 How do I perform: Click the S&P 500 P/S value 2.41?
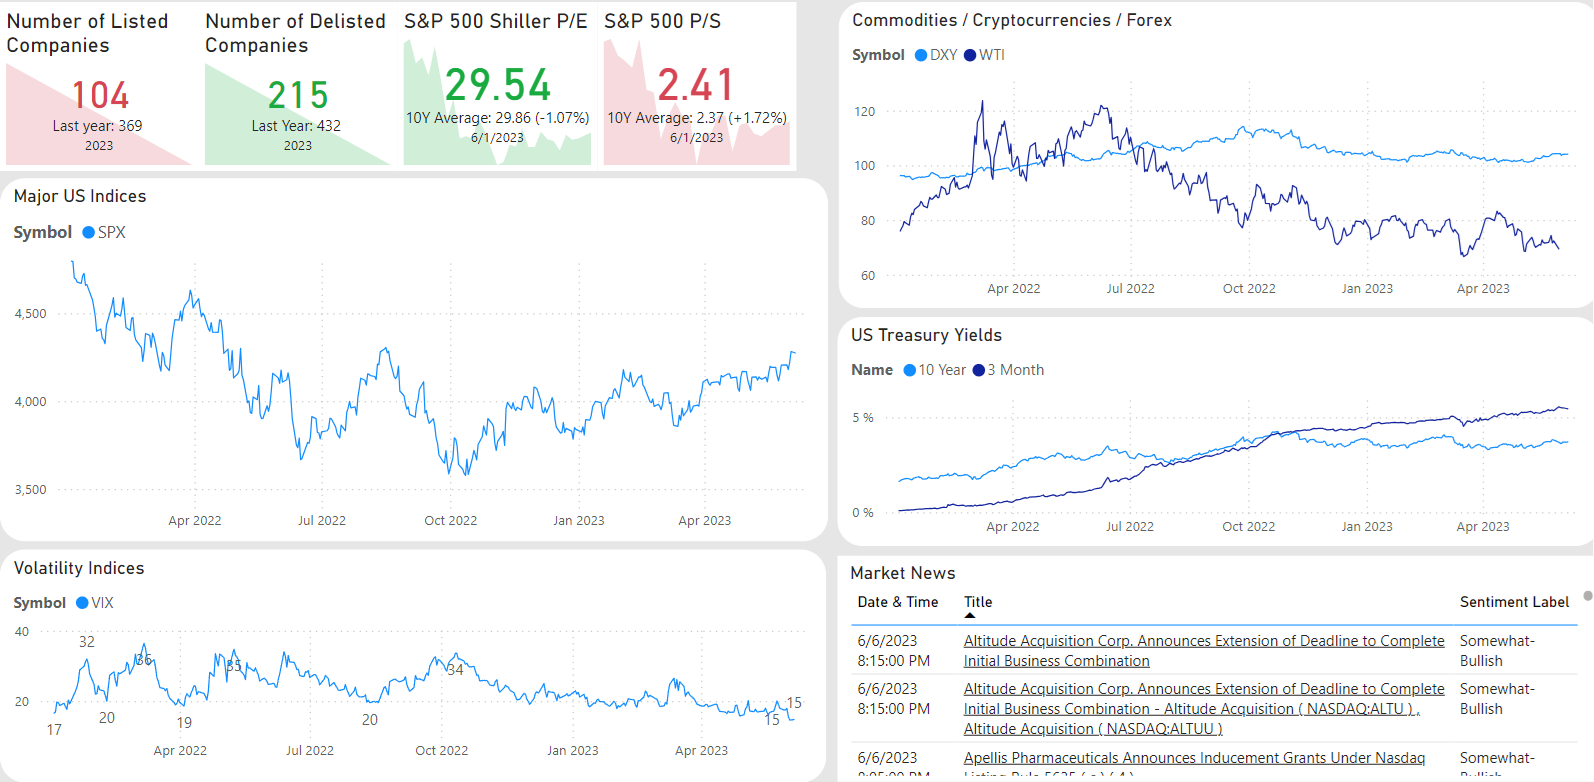click(696, 85)
